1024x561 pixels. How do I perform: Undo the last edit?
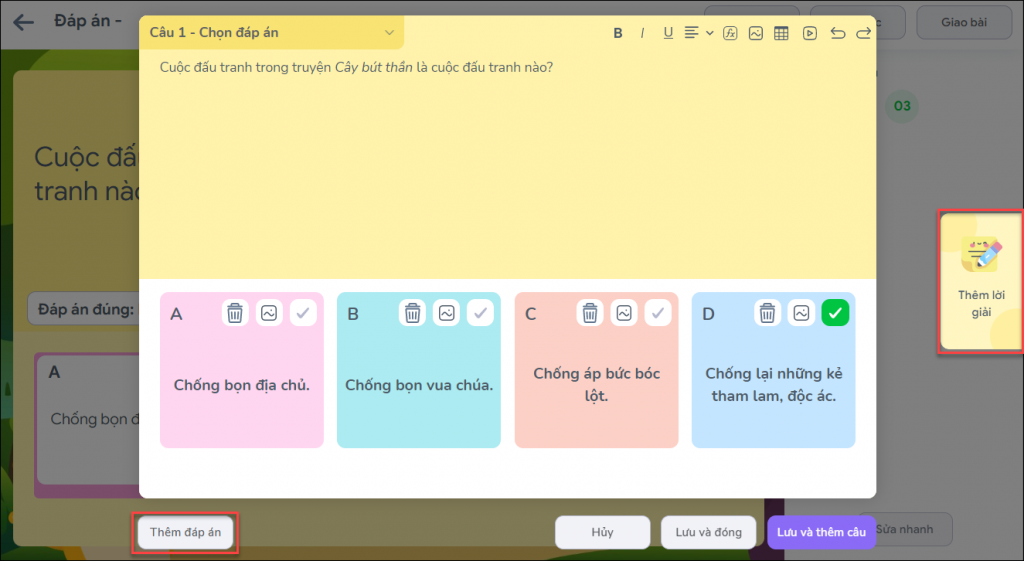coord(838,33)
